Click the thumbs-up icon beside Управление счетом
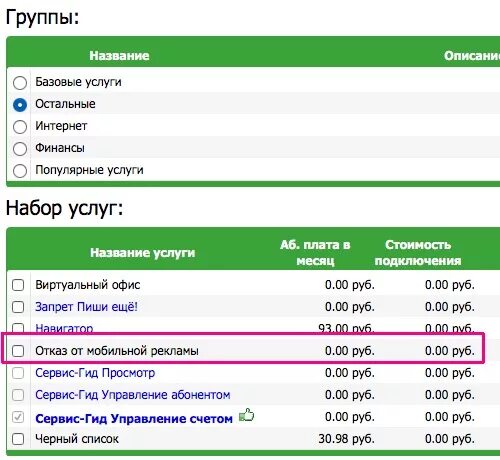500x460 pixels. (x=247, y=415)
